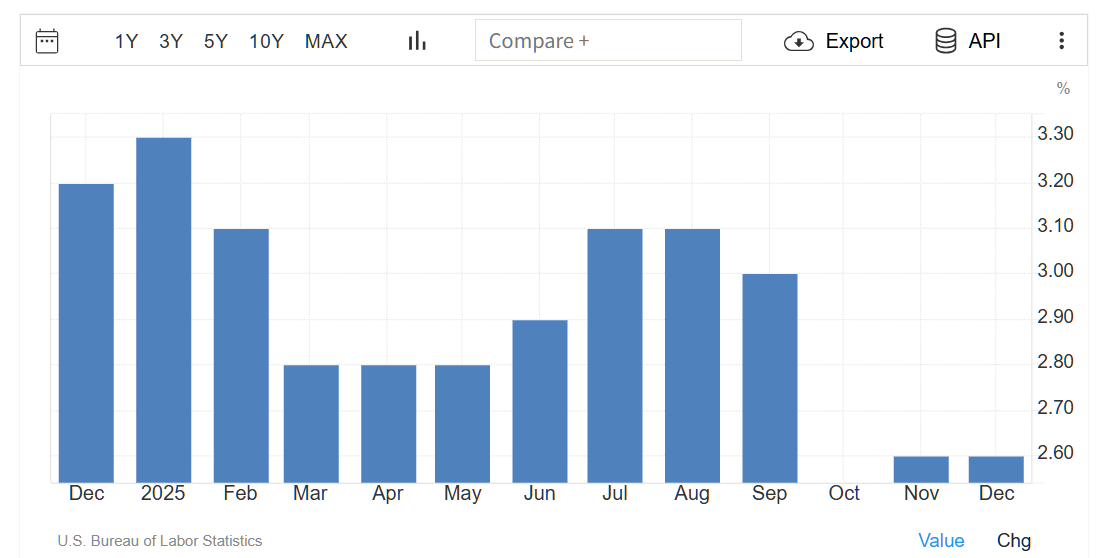The image size is (1105, 558).
Task: Click the July bar in chart
Action: [615, 355]
